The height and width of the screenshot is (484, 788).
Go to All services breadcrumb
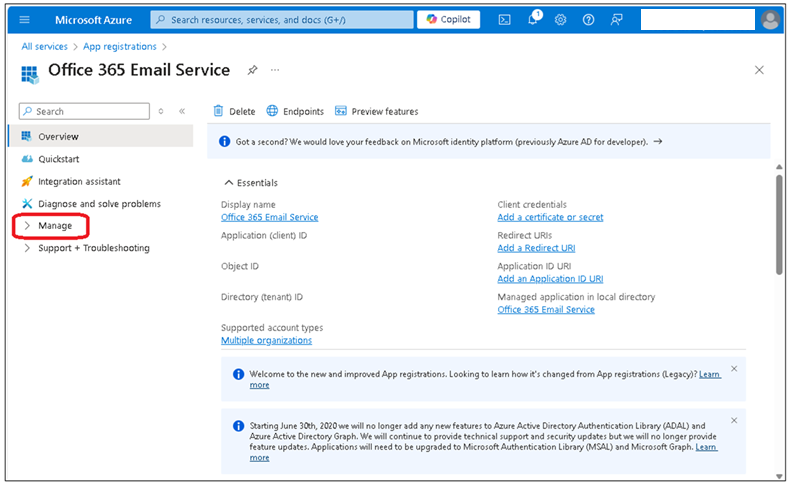[x=44, y=46]
